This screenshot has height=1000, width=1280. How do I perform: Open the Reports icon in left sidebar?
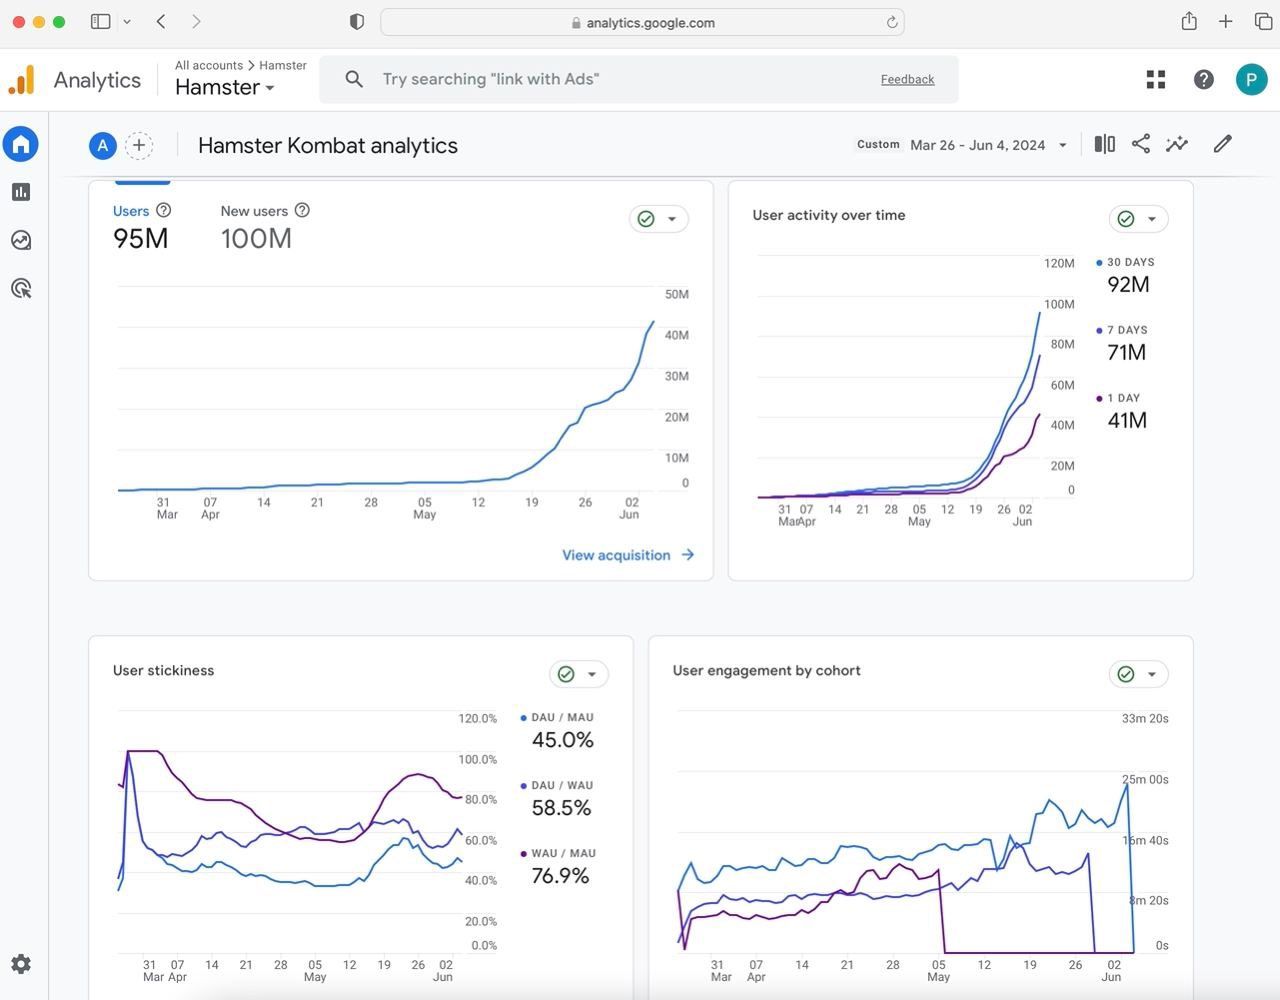pos(21,192)
